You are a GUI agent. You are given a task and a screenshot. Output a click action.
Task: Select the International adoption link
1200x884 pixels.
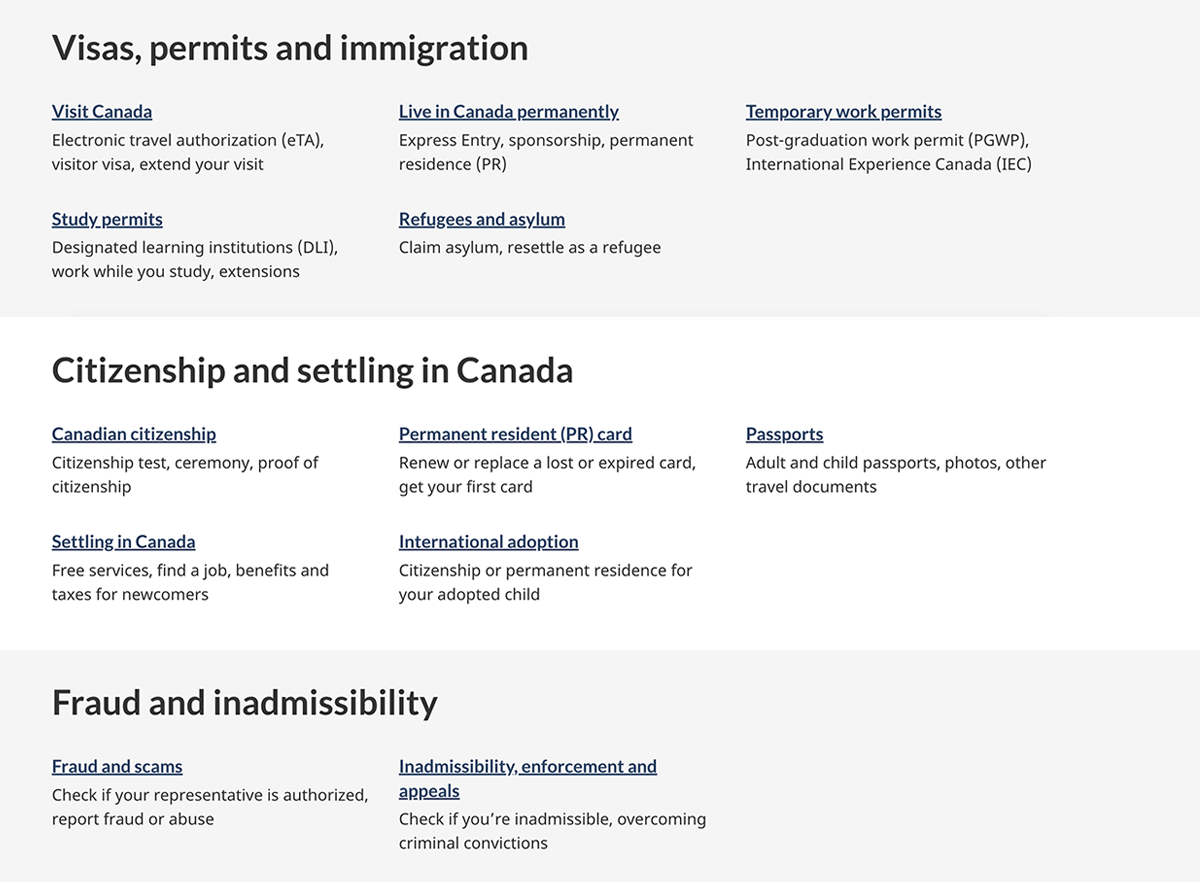point(488,542)
